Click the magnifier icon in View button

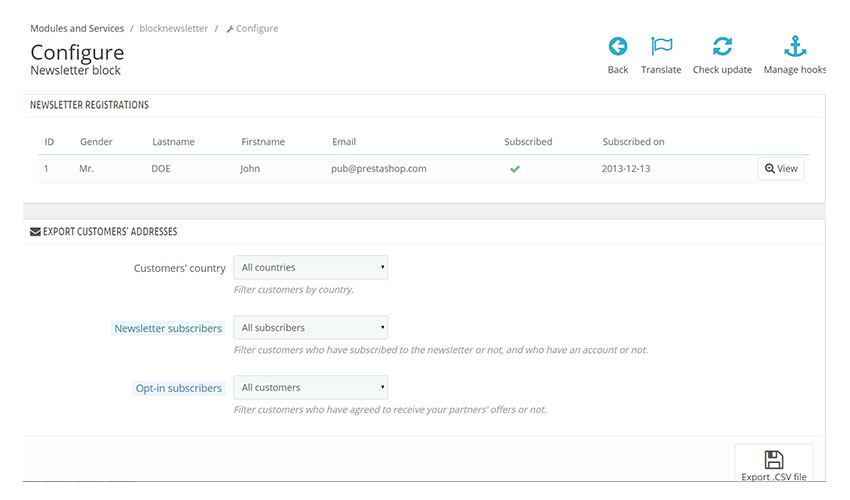(769, 169)
